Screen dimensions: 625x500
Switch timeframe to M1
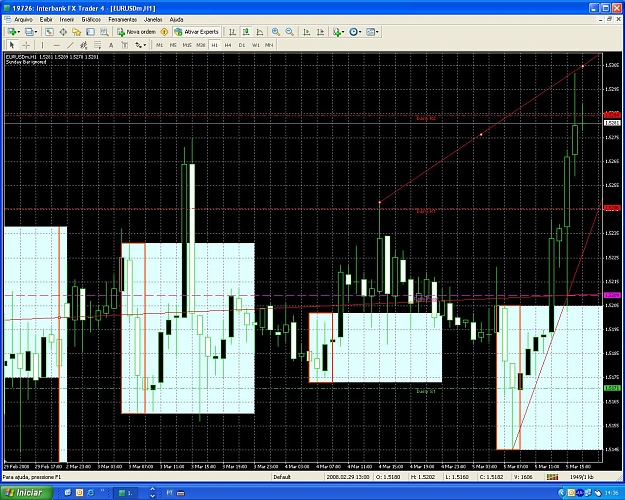[159, 45]
